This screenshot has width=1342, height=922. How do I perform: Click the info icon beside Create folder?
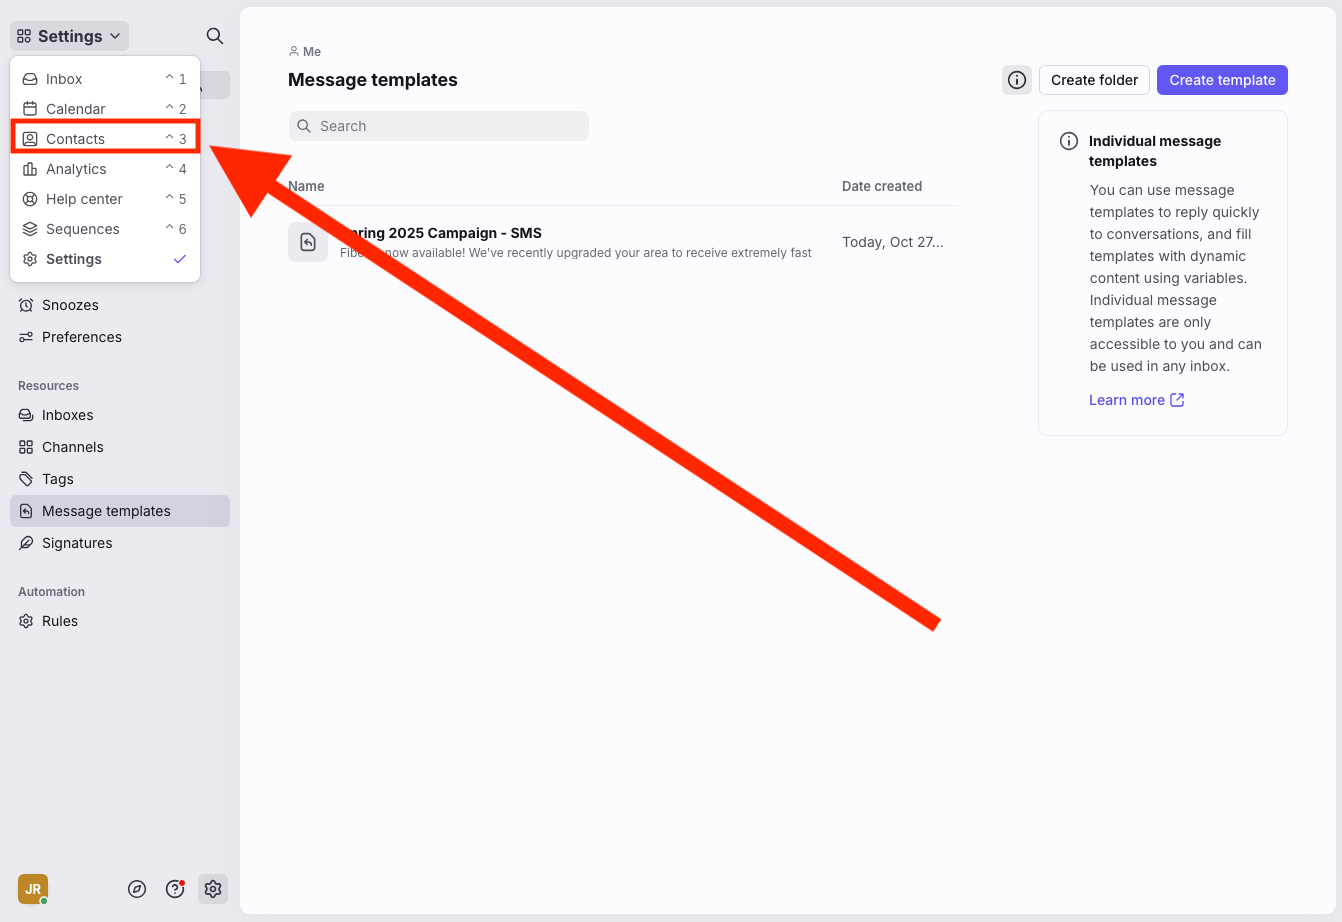[x=1017, y=80]
